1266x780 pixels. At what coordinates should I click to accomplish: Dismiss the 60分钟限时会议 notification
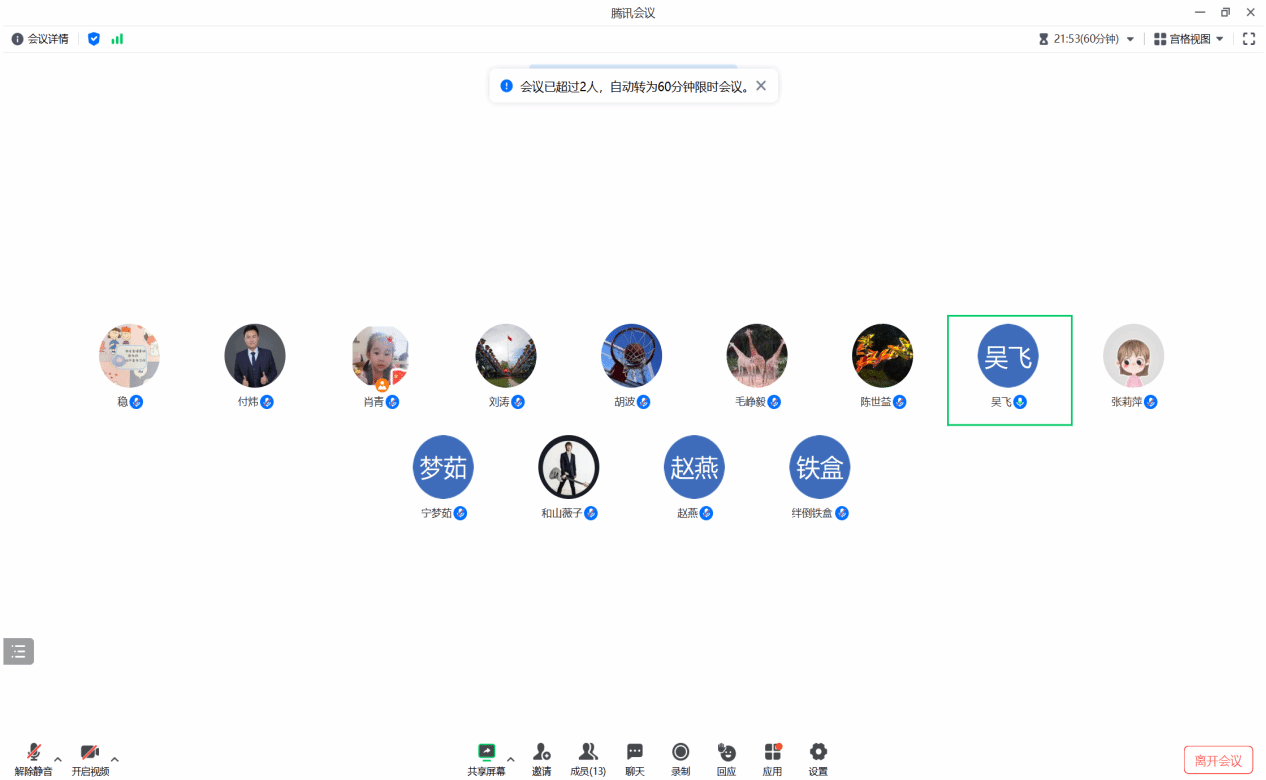coord(761,86)
